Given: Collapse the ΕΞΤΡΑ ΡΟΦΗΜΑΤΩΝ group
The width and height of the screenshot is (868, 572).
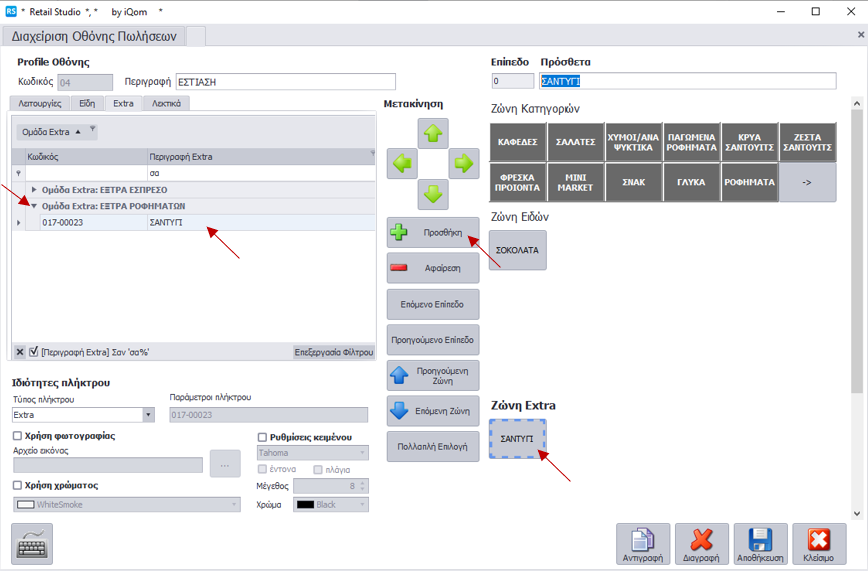Looking at the screenshot, I should tap(35, 206).
